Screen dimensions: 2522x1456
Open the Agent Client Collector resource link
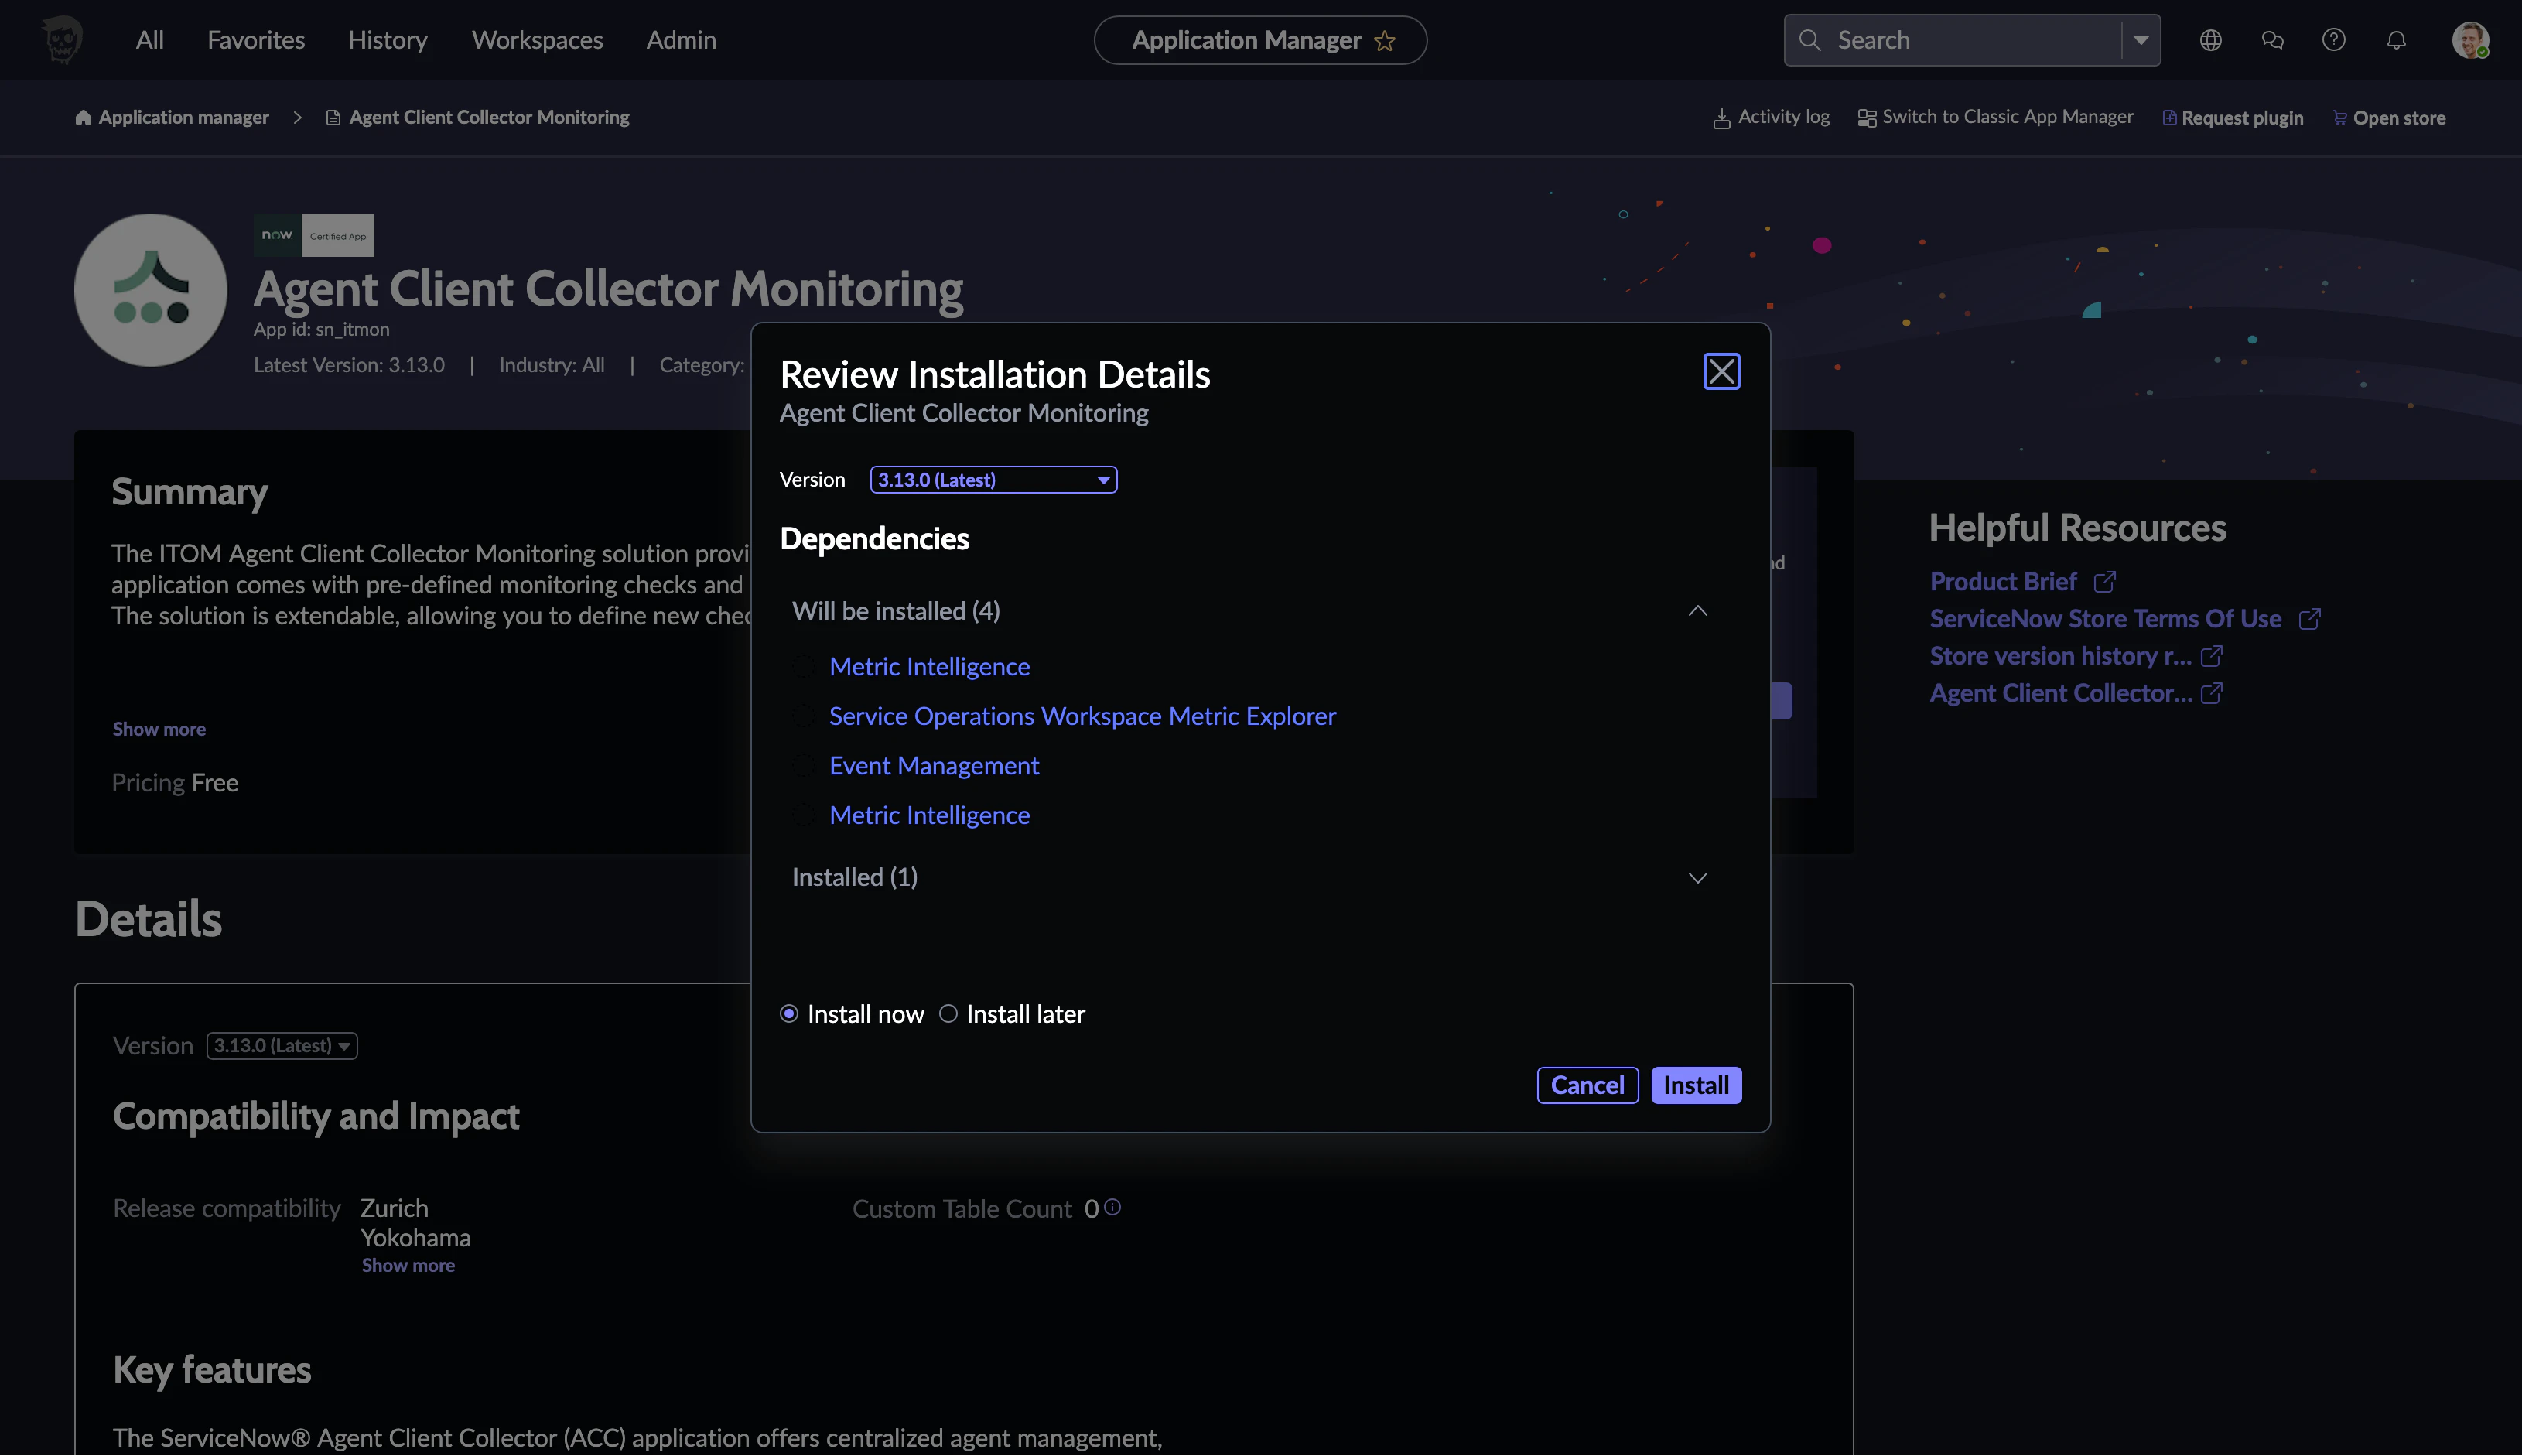[2060, 693]
